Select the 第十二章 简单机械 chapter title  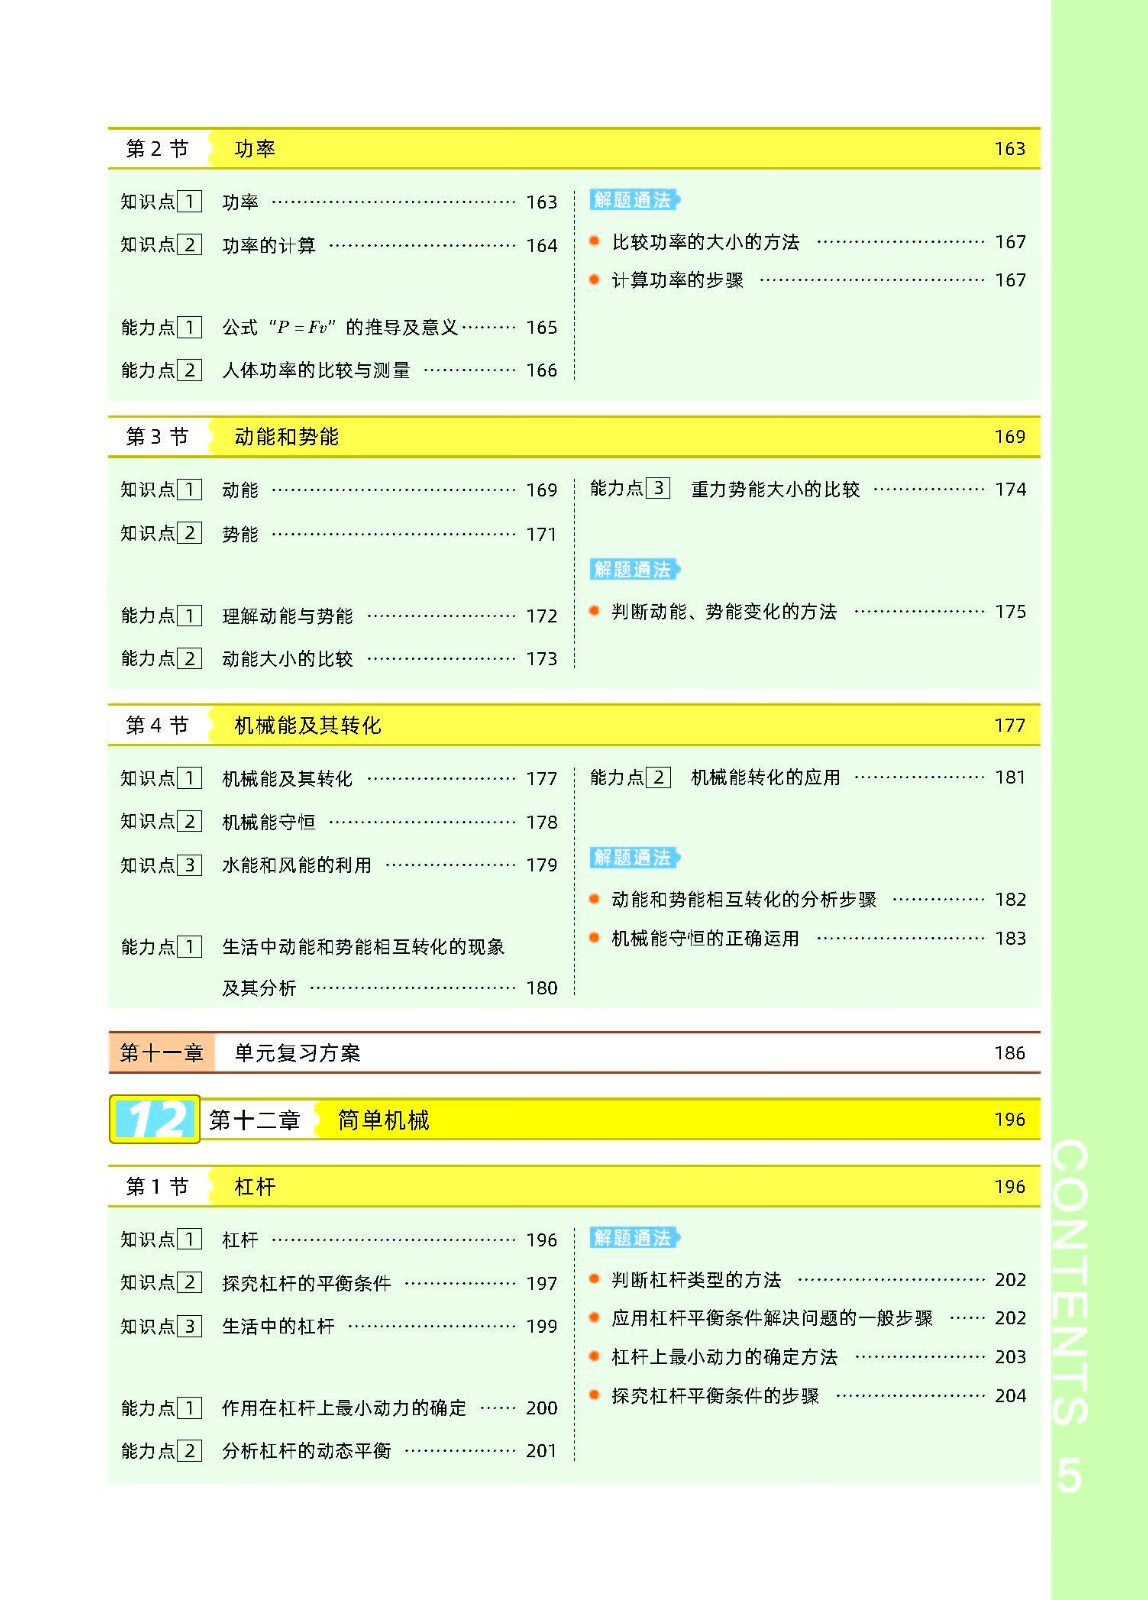coord(383,1120)
